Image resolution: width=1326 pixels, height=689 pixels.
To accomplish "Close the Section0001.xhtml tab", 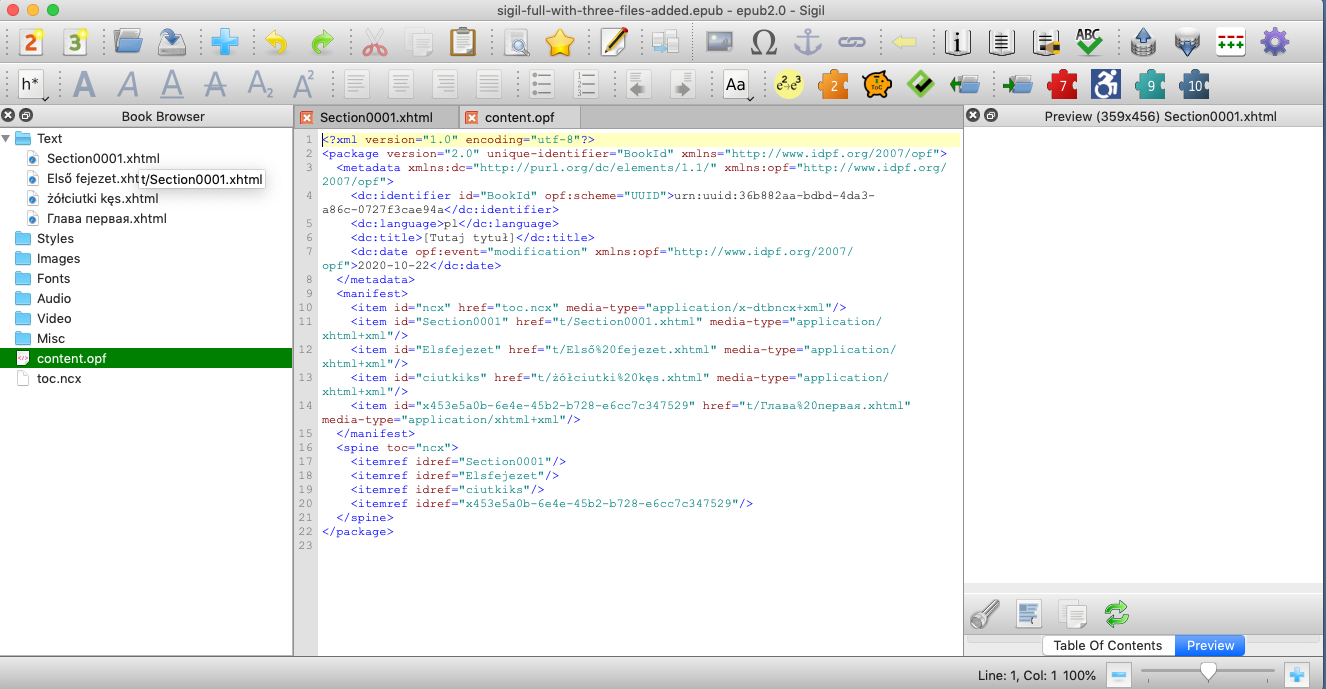I will coord(307,117).
